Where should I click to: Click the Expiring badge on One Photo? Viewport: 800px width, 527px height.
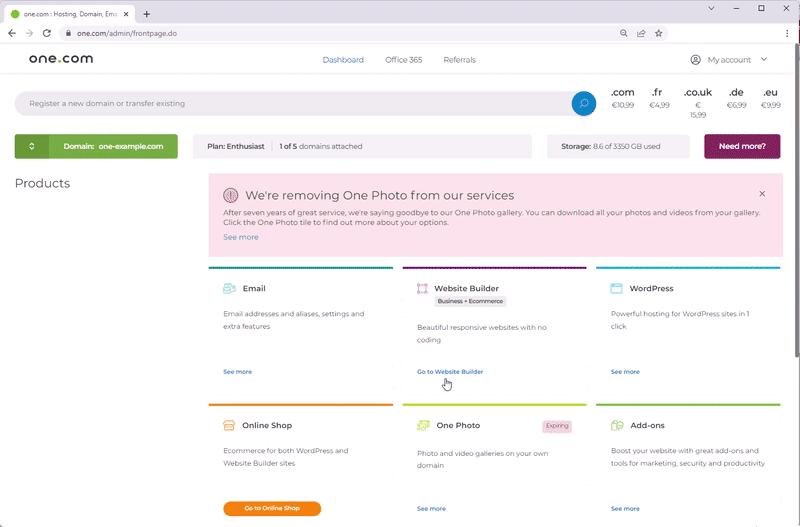coord(557,426)
